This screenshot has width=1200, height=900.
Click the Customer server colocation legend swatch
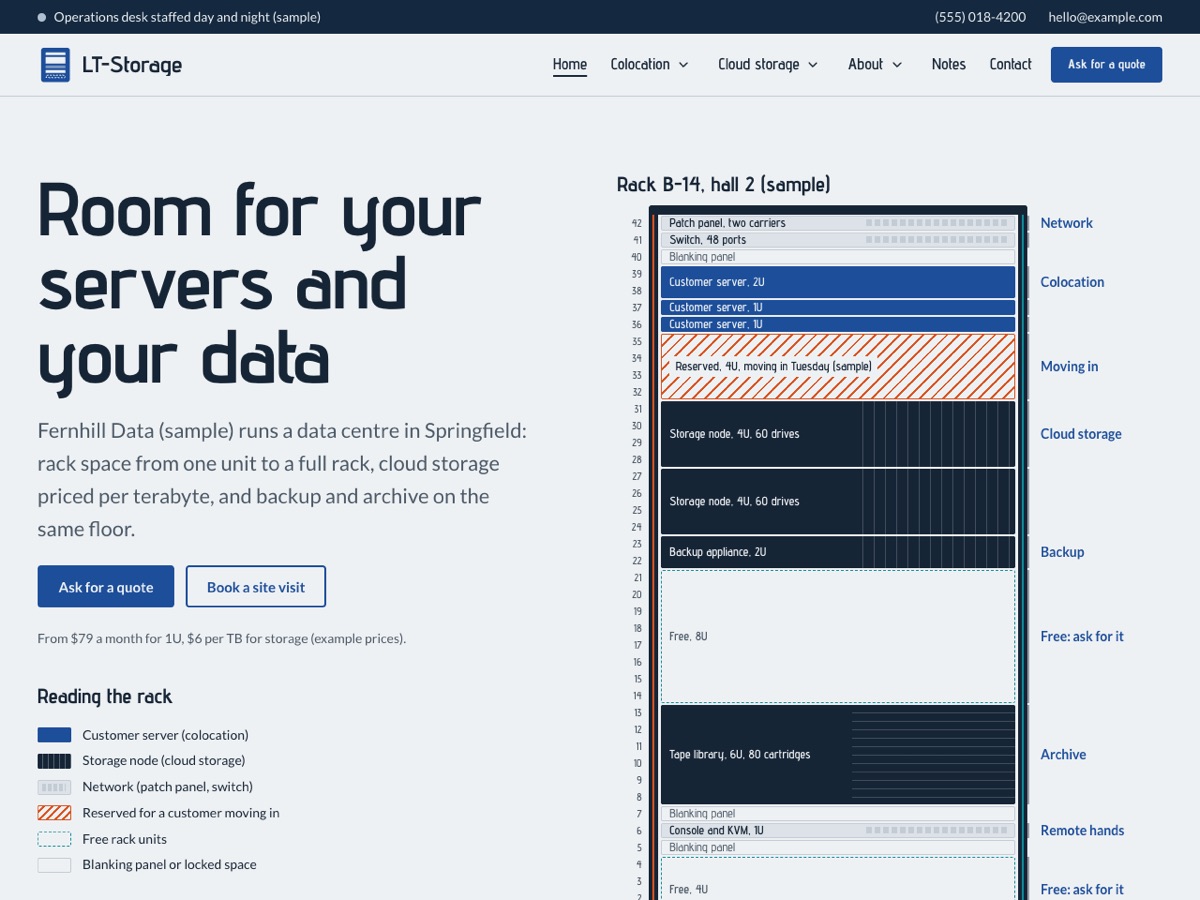coord(54,735)
